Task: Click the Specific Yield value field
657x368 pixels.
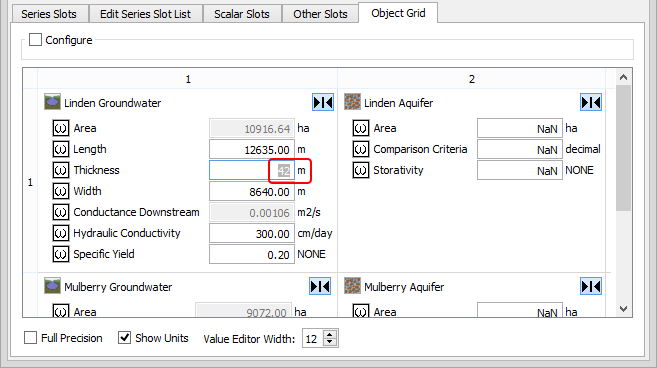Action: (252, 254)
